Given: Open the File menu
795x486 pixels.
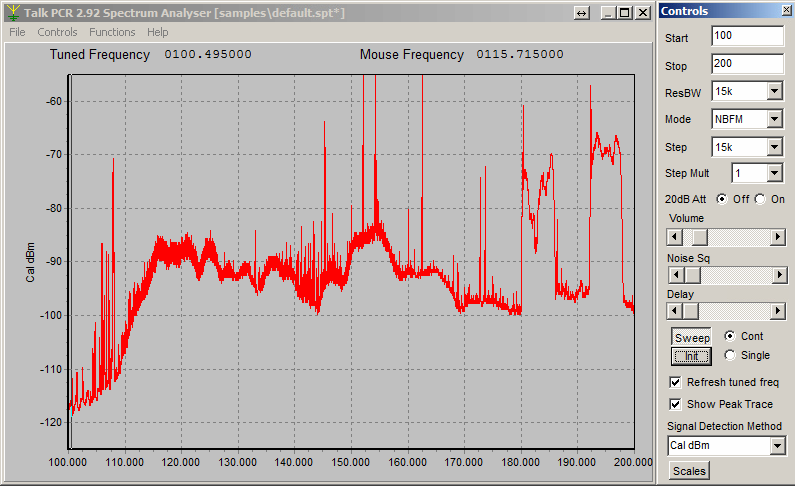Looking at the screenshot, I should tap(17, 32).
